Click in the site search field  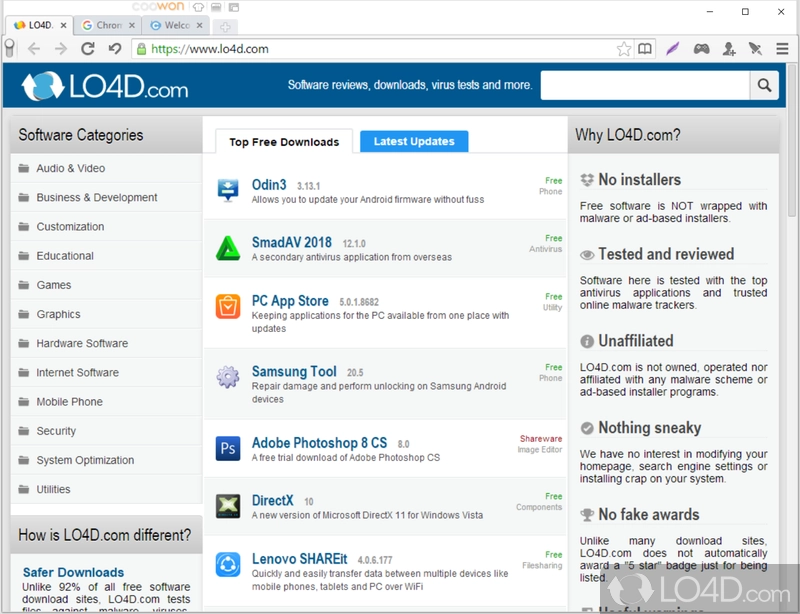[x=645, y=85]
